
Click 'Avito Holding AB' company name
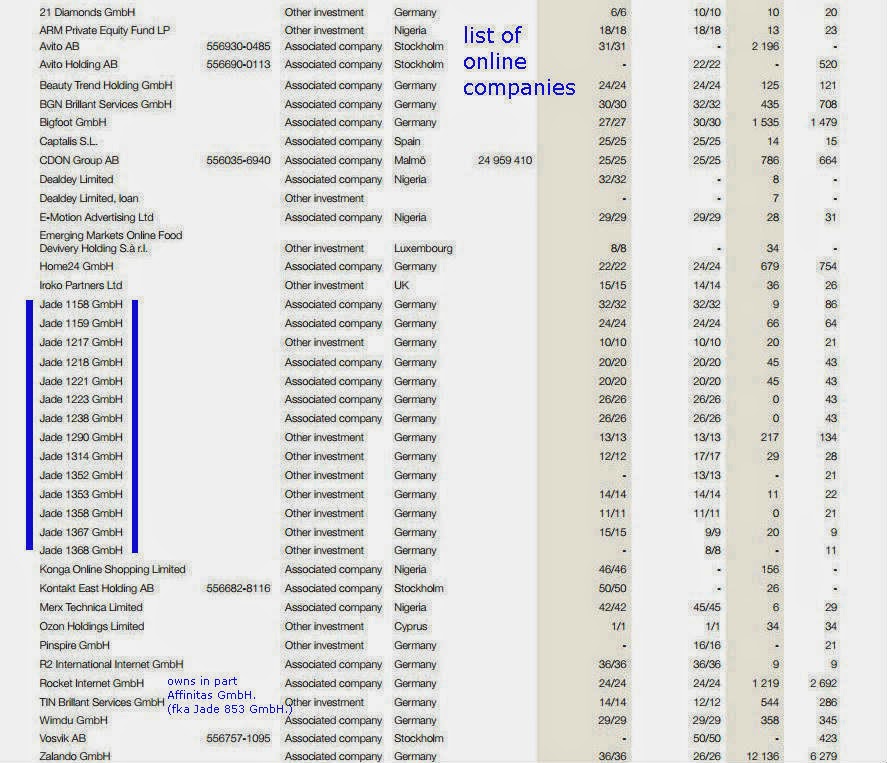click(x=79, y=64)
